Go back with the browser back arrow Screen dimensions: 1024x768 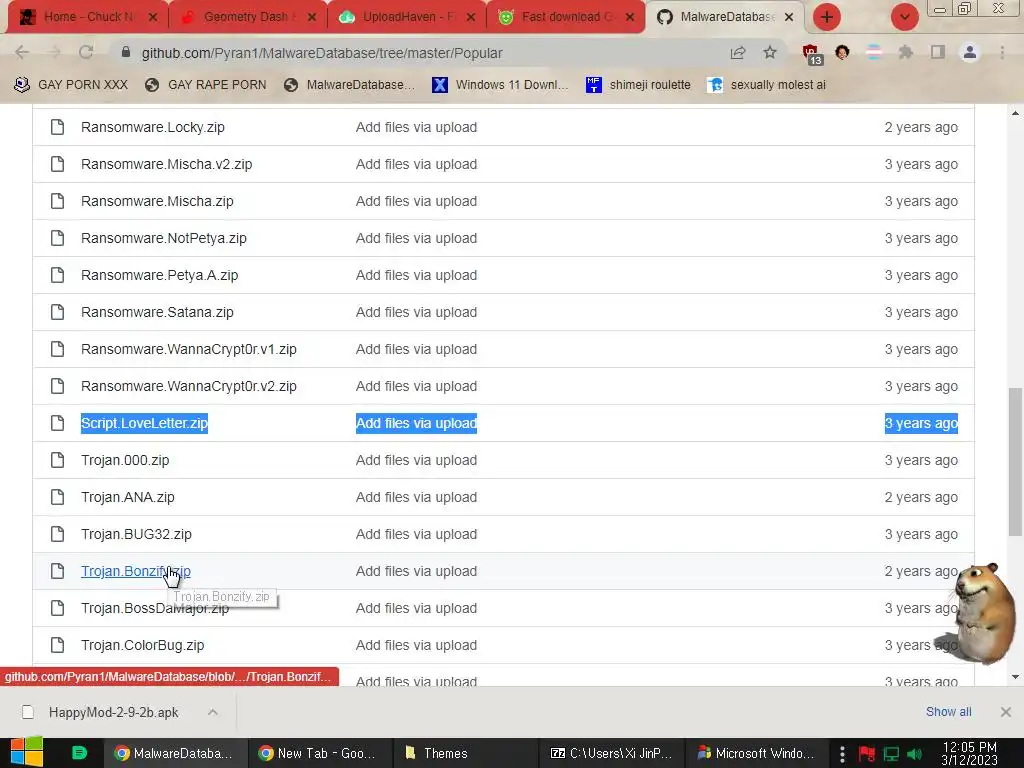tap(22, 52)
